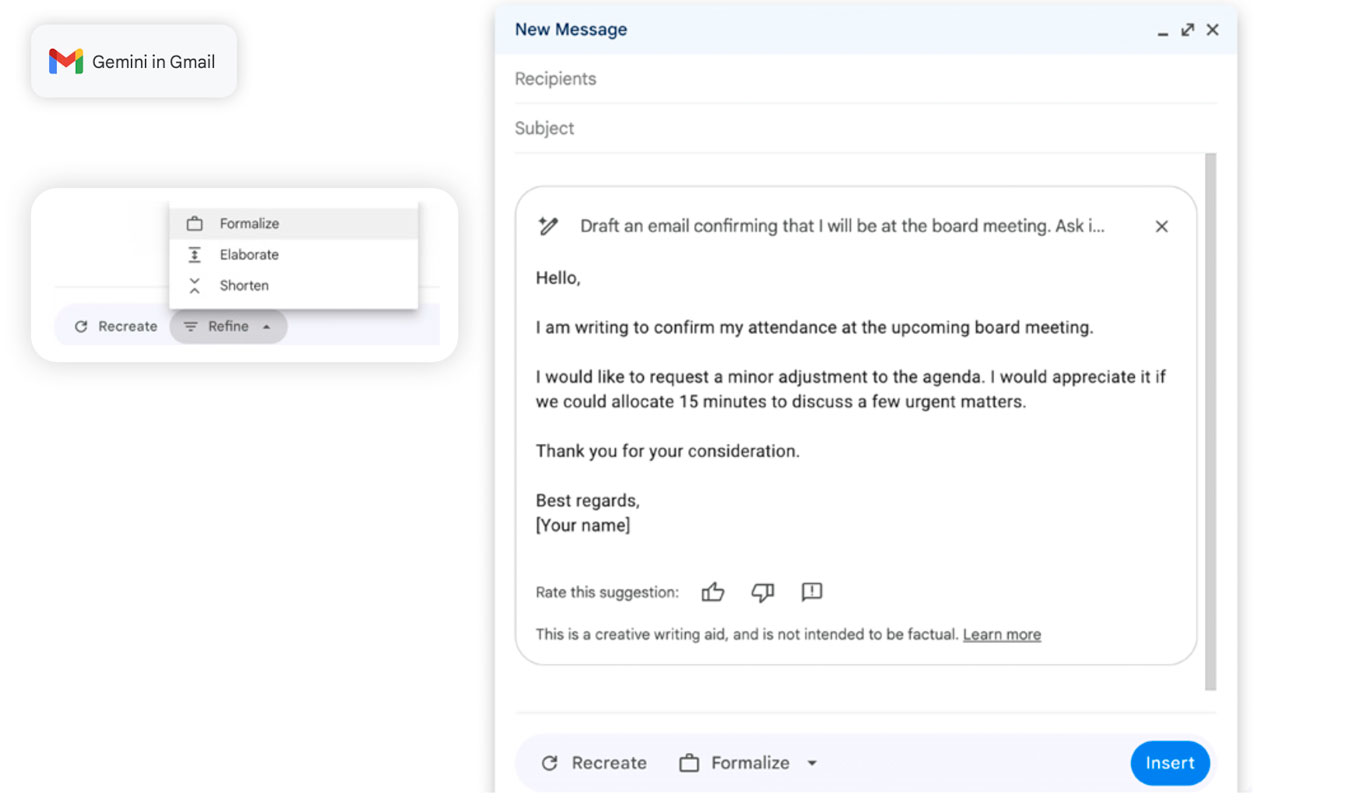1356x810 pixels.
Task: Rate the suggestion thumbs down
Action: 763,593
